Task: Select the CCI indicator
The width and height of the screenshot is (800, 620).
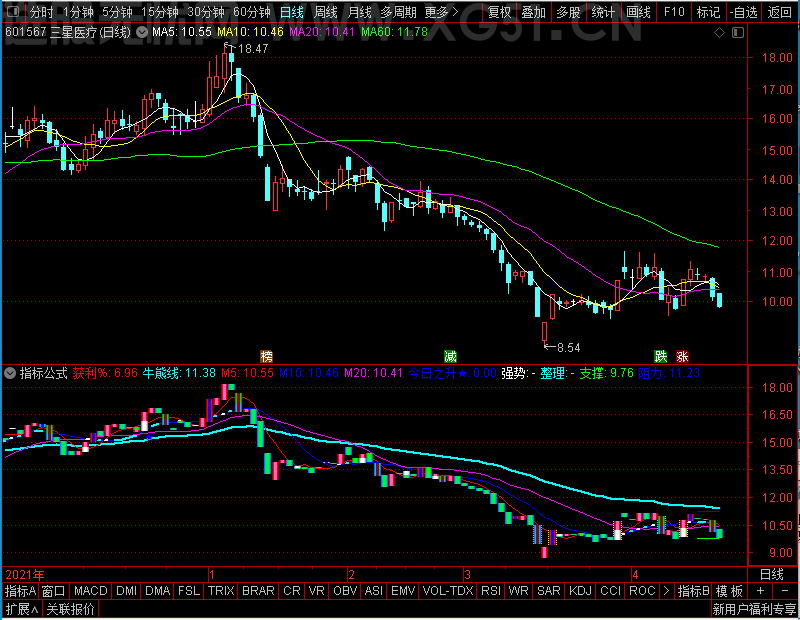Action: coord(611,590)
